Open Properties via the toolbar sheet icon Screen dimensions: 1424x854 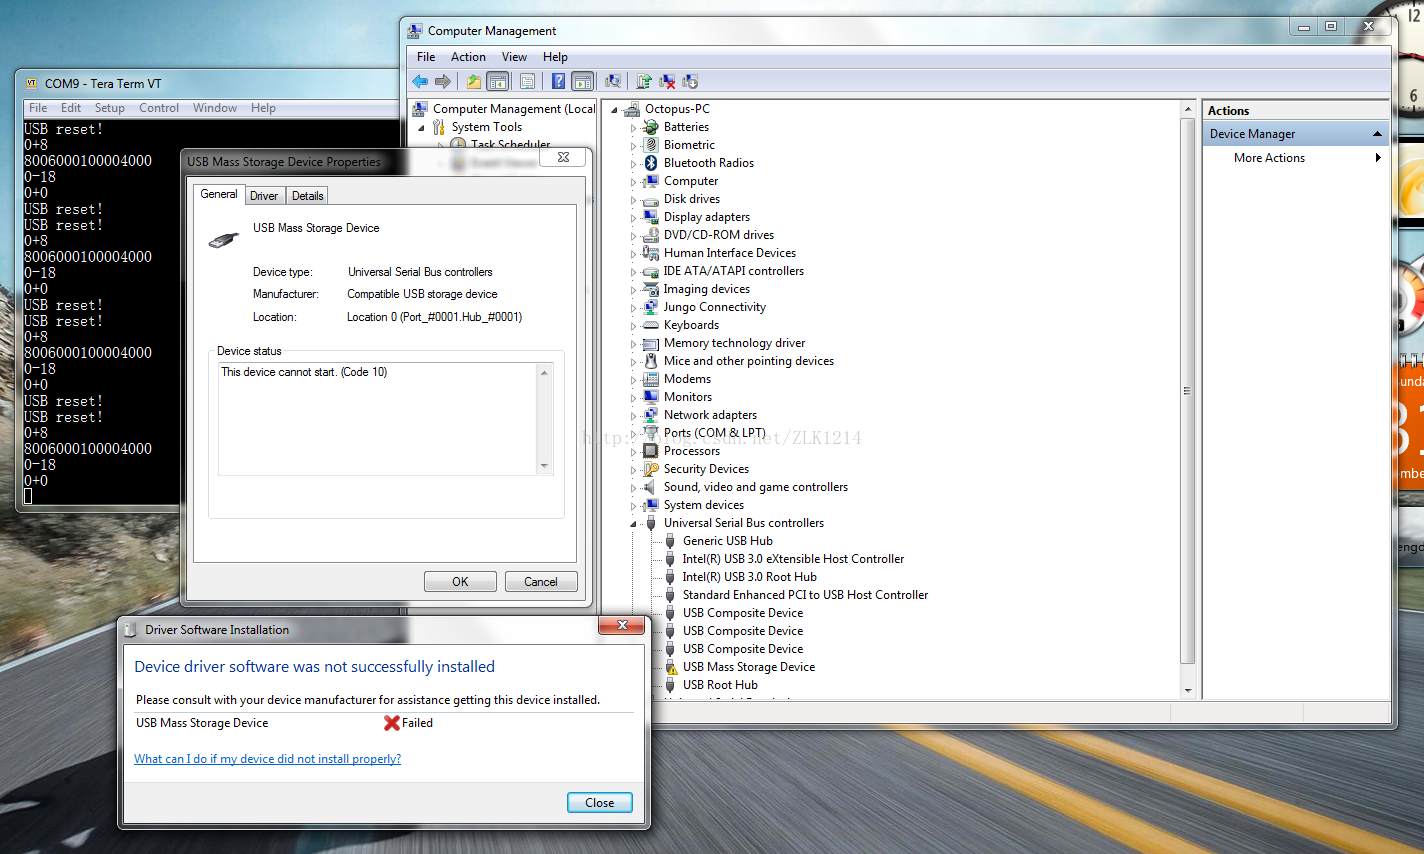[527, 81]
